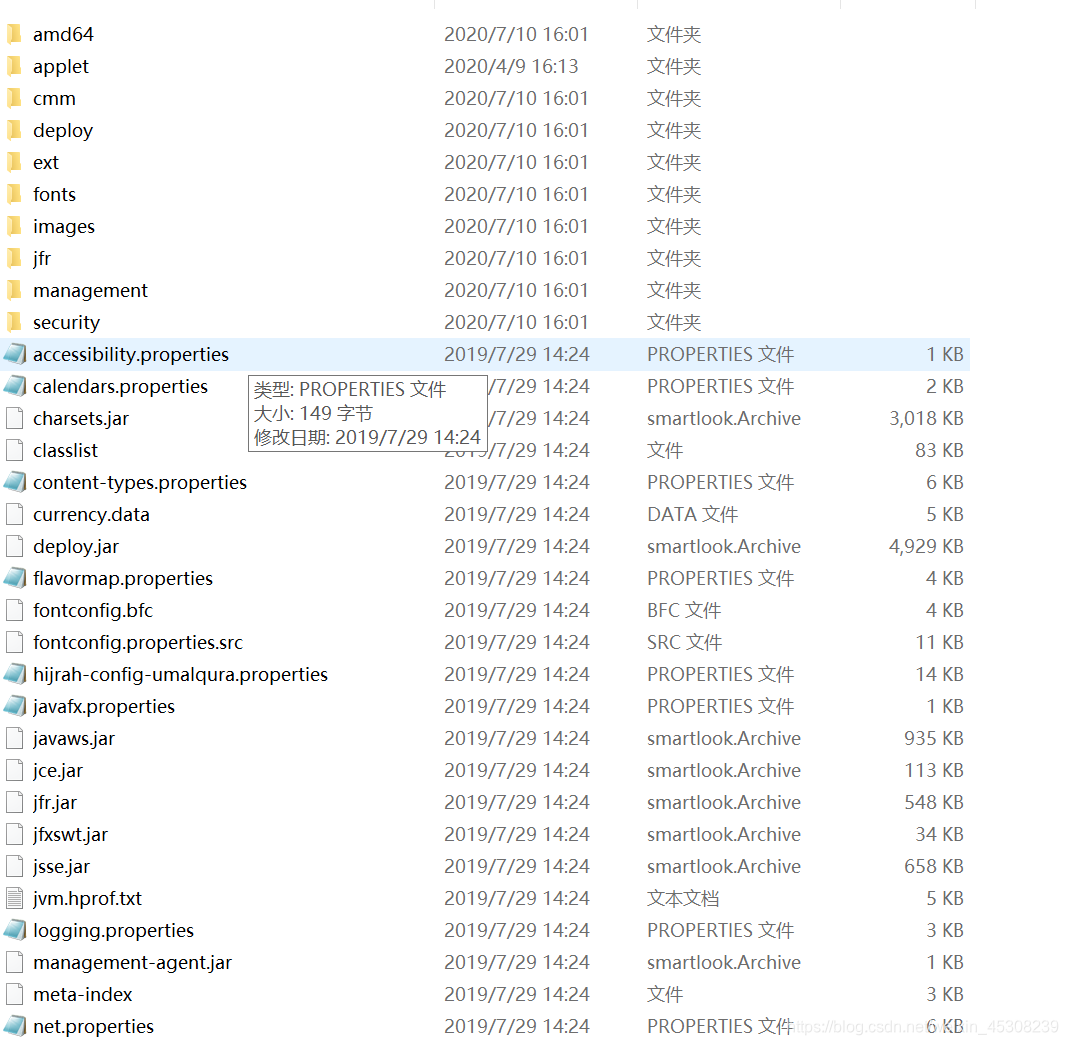1068x1045 pixels.
Task: Select file name net.properties
Action: click(x=93, y=1027)
